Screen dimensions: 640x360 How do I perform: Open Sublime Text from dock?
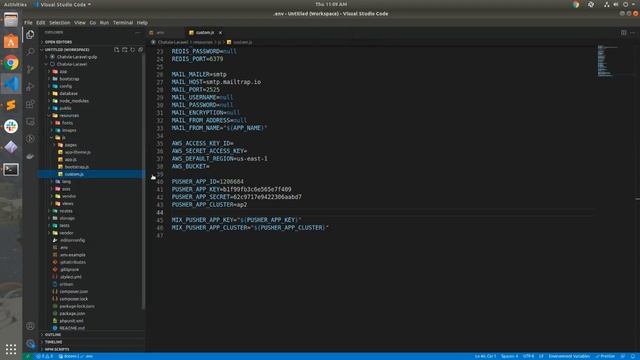click(11, 105)
